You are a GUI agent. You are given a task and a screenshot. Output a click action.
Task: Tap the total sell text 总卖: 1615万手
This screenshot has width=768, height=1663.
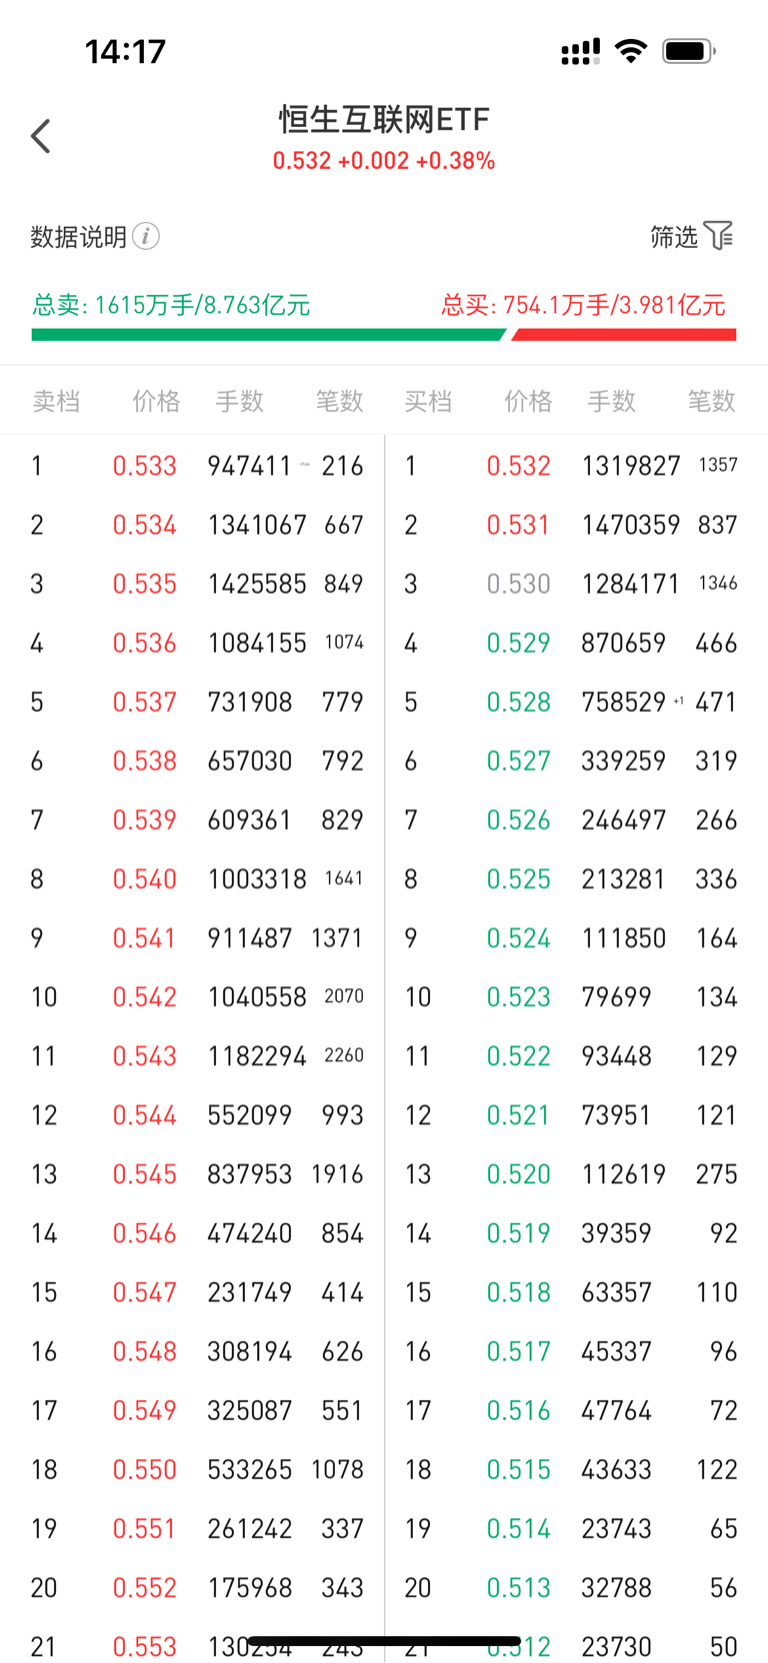(x=115, y=305)
